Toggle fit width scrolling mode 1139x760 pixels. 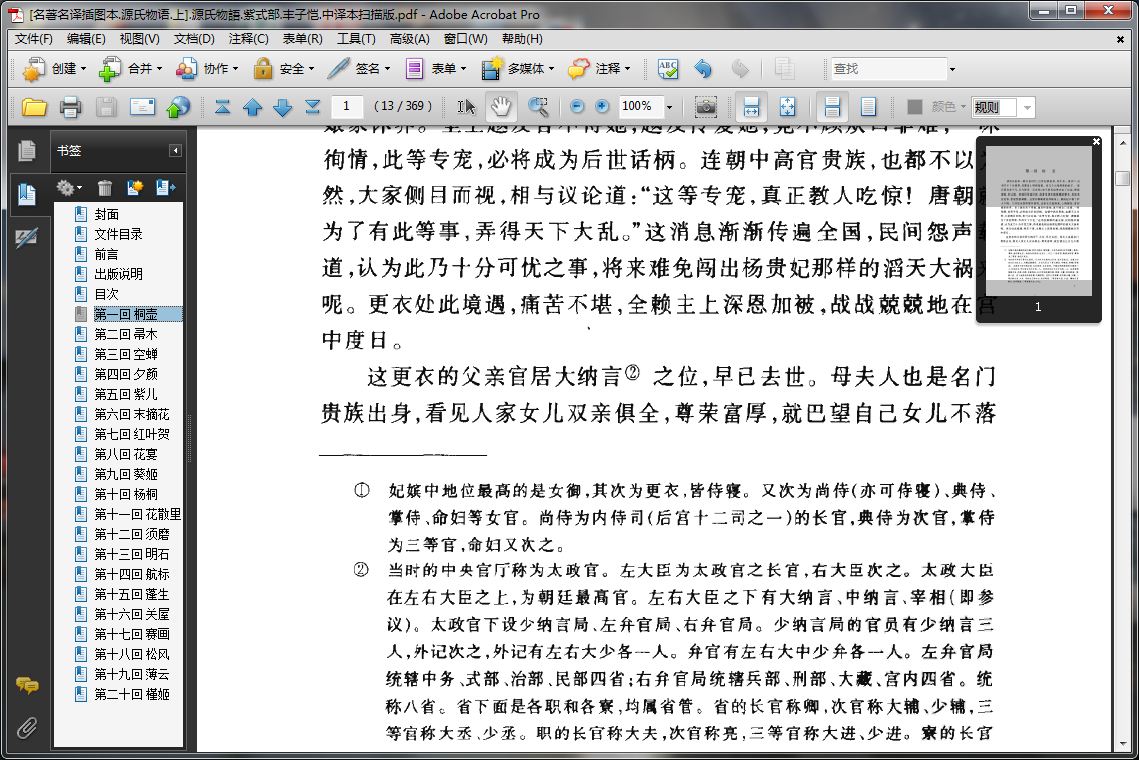pos(751,107)
